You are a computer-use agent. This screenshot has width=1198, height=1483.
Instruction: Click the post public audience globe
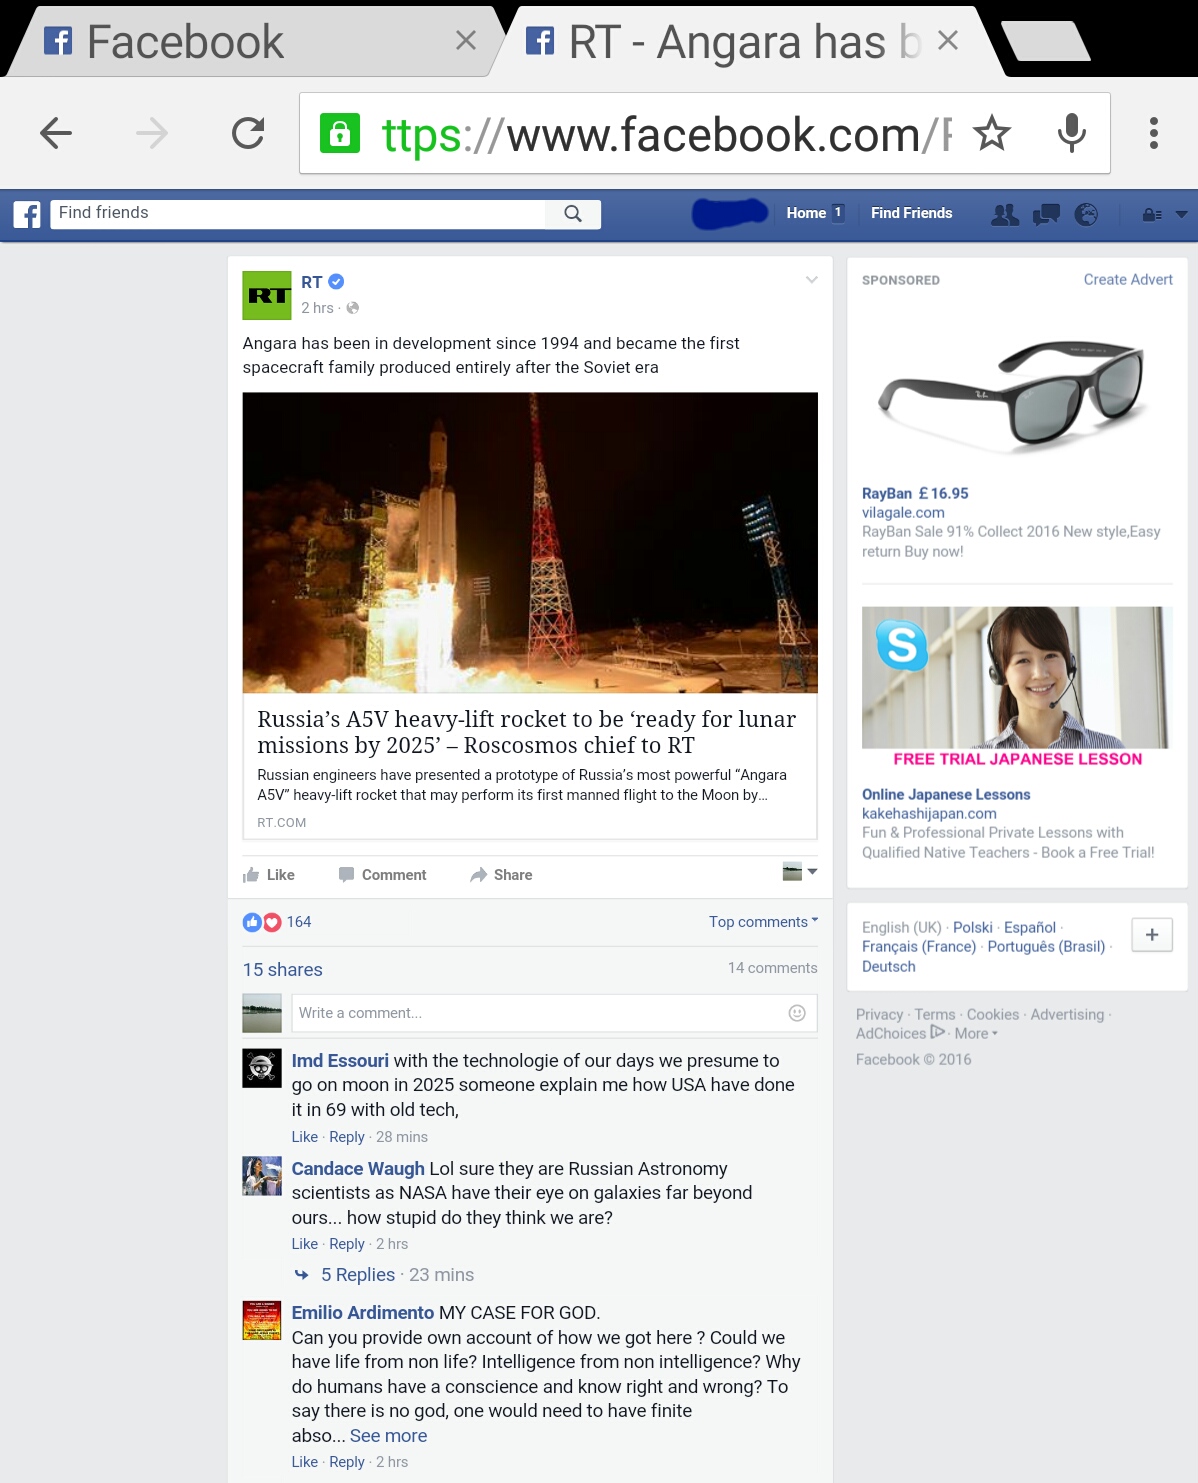pos(353,308)
